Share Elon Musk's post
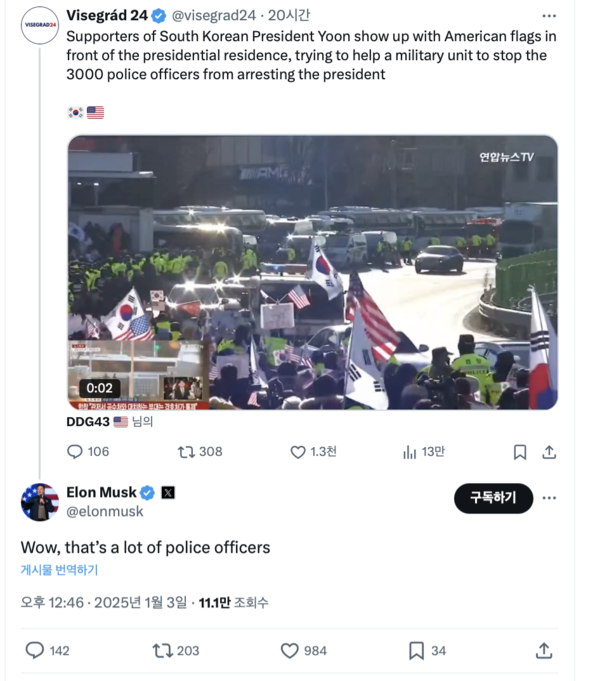Viewport: 600px width, 681px height. coord(544,650)
